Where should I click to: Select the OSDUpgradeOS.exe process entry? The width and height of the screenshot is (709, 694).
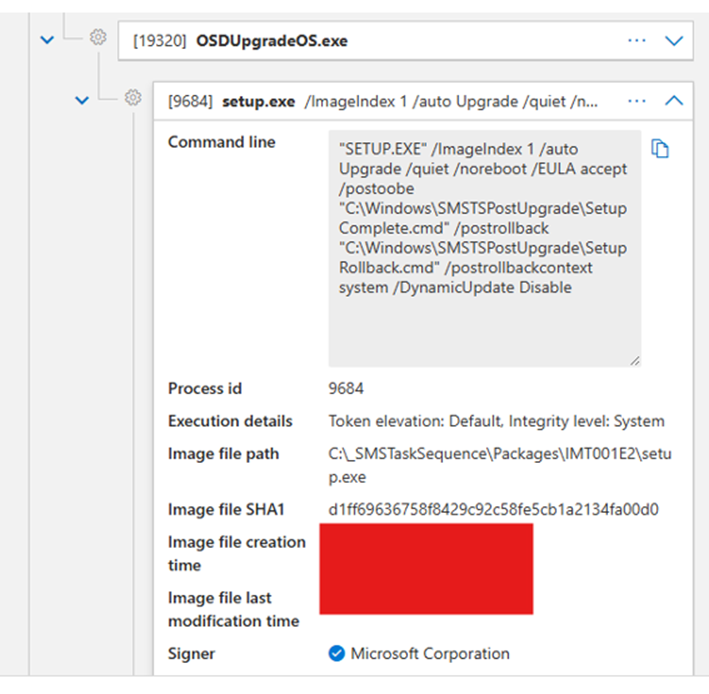pos(272,41)
